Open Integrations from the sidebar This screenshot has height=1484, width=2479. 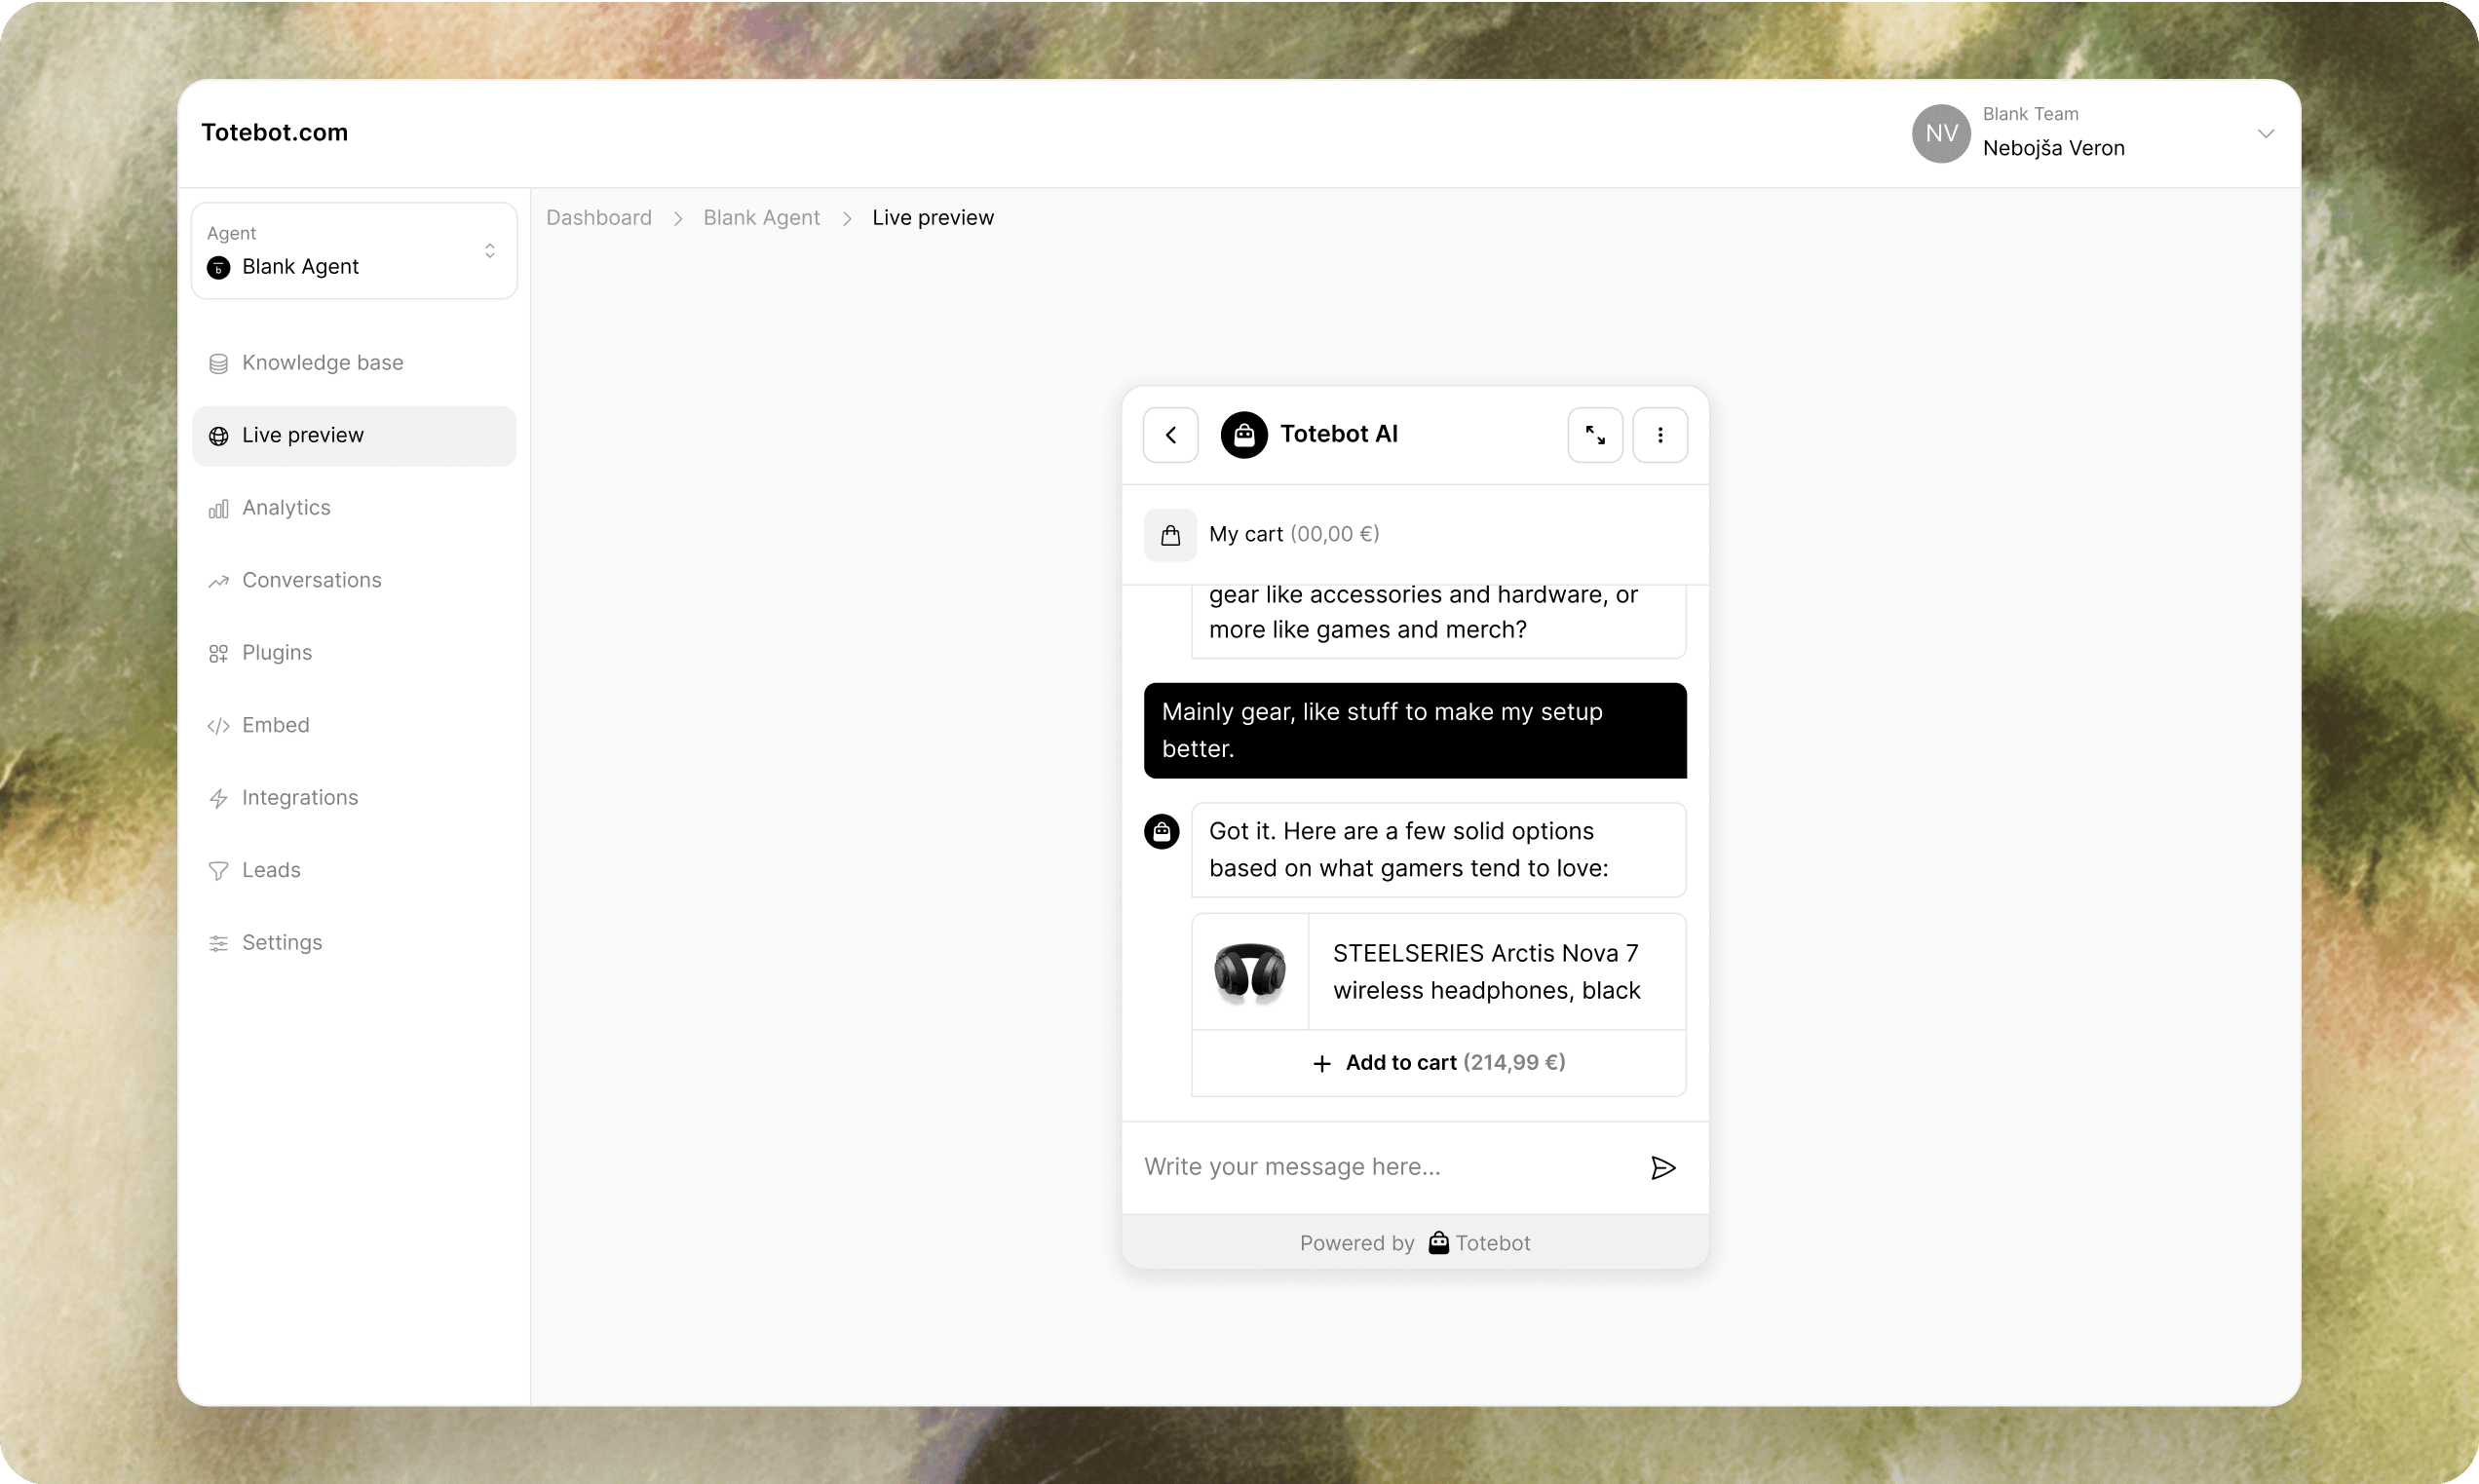pos(299,798)
